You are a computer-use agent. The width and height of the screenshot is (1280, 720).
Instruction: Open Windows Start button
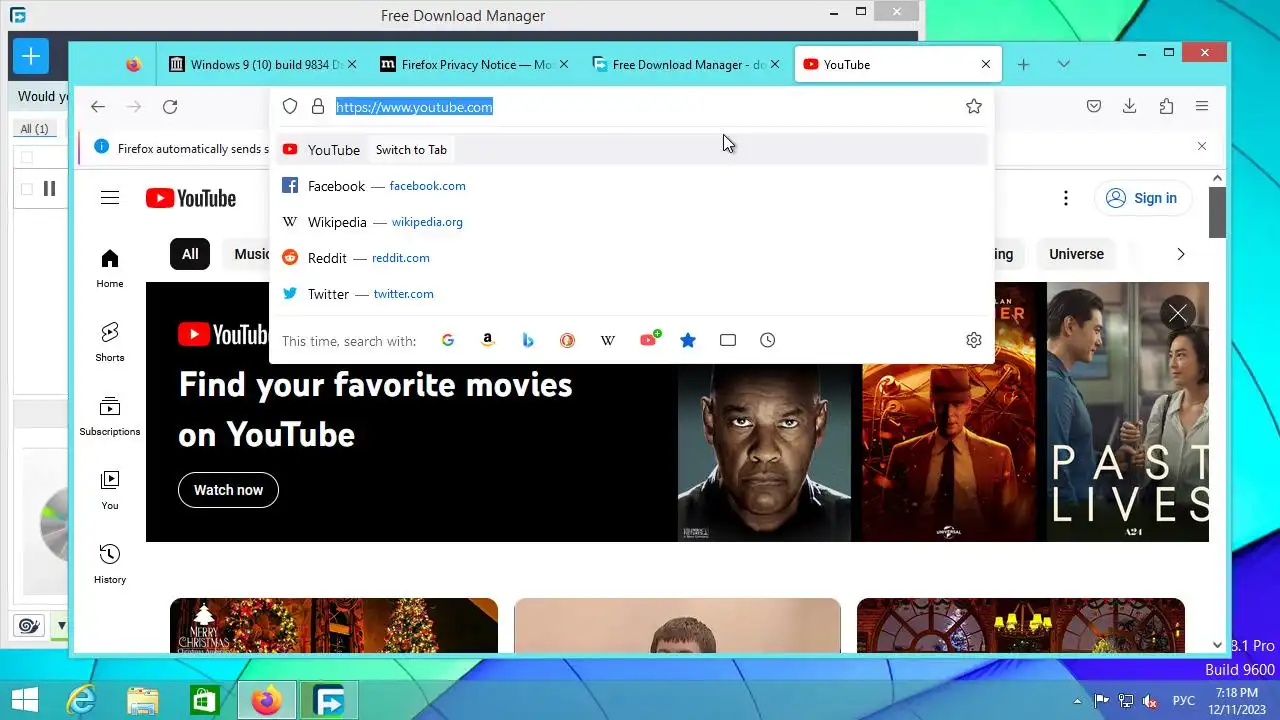click(x=24, y=700)
